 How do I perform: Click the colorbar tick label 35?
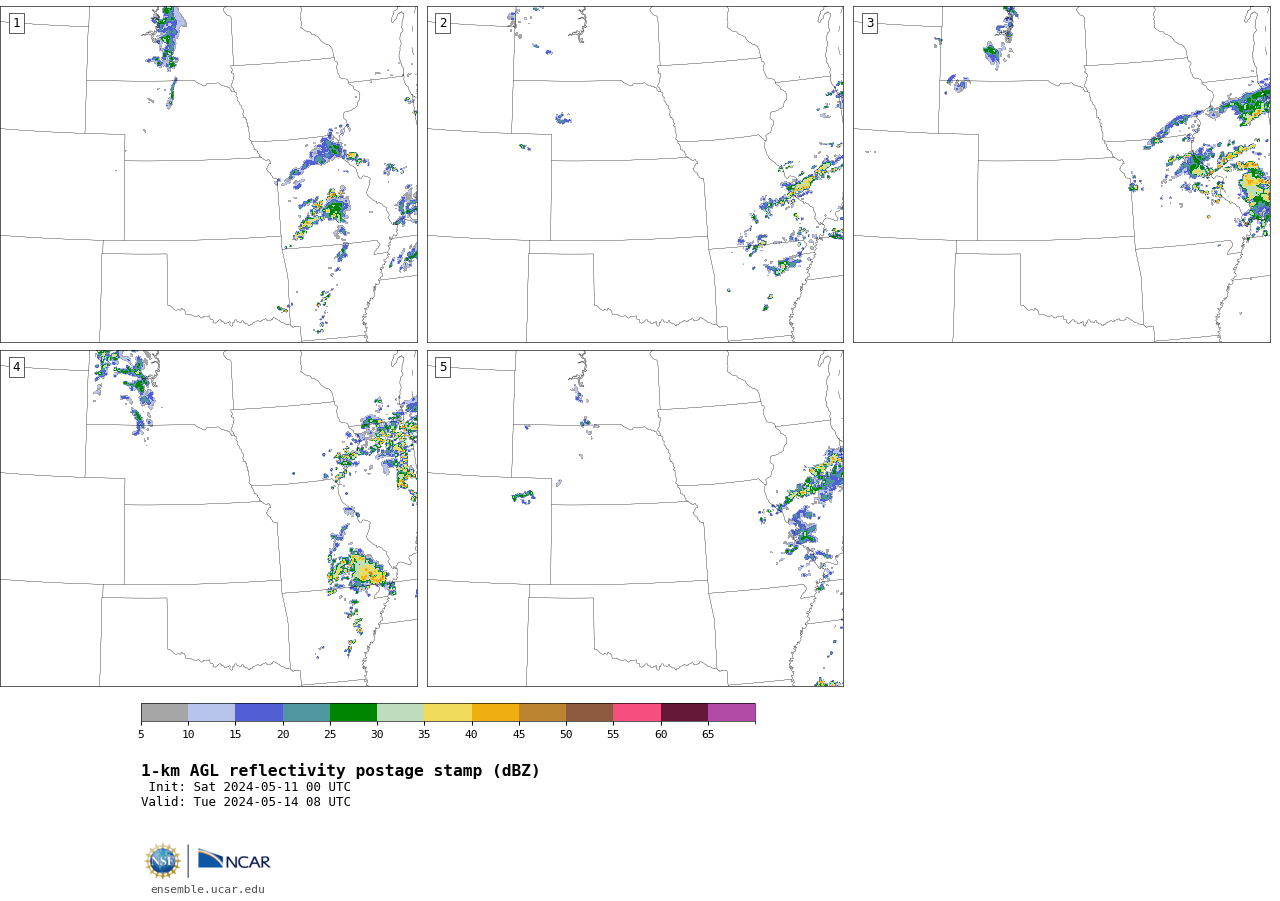point(424,735)
